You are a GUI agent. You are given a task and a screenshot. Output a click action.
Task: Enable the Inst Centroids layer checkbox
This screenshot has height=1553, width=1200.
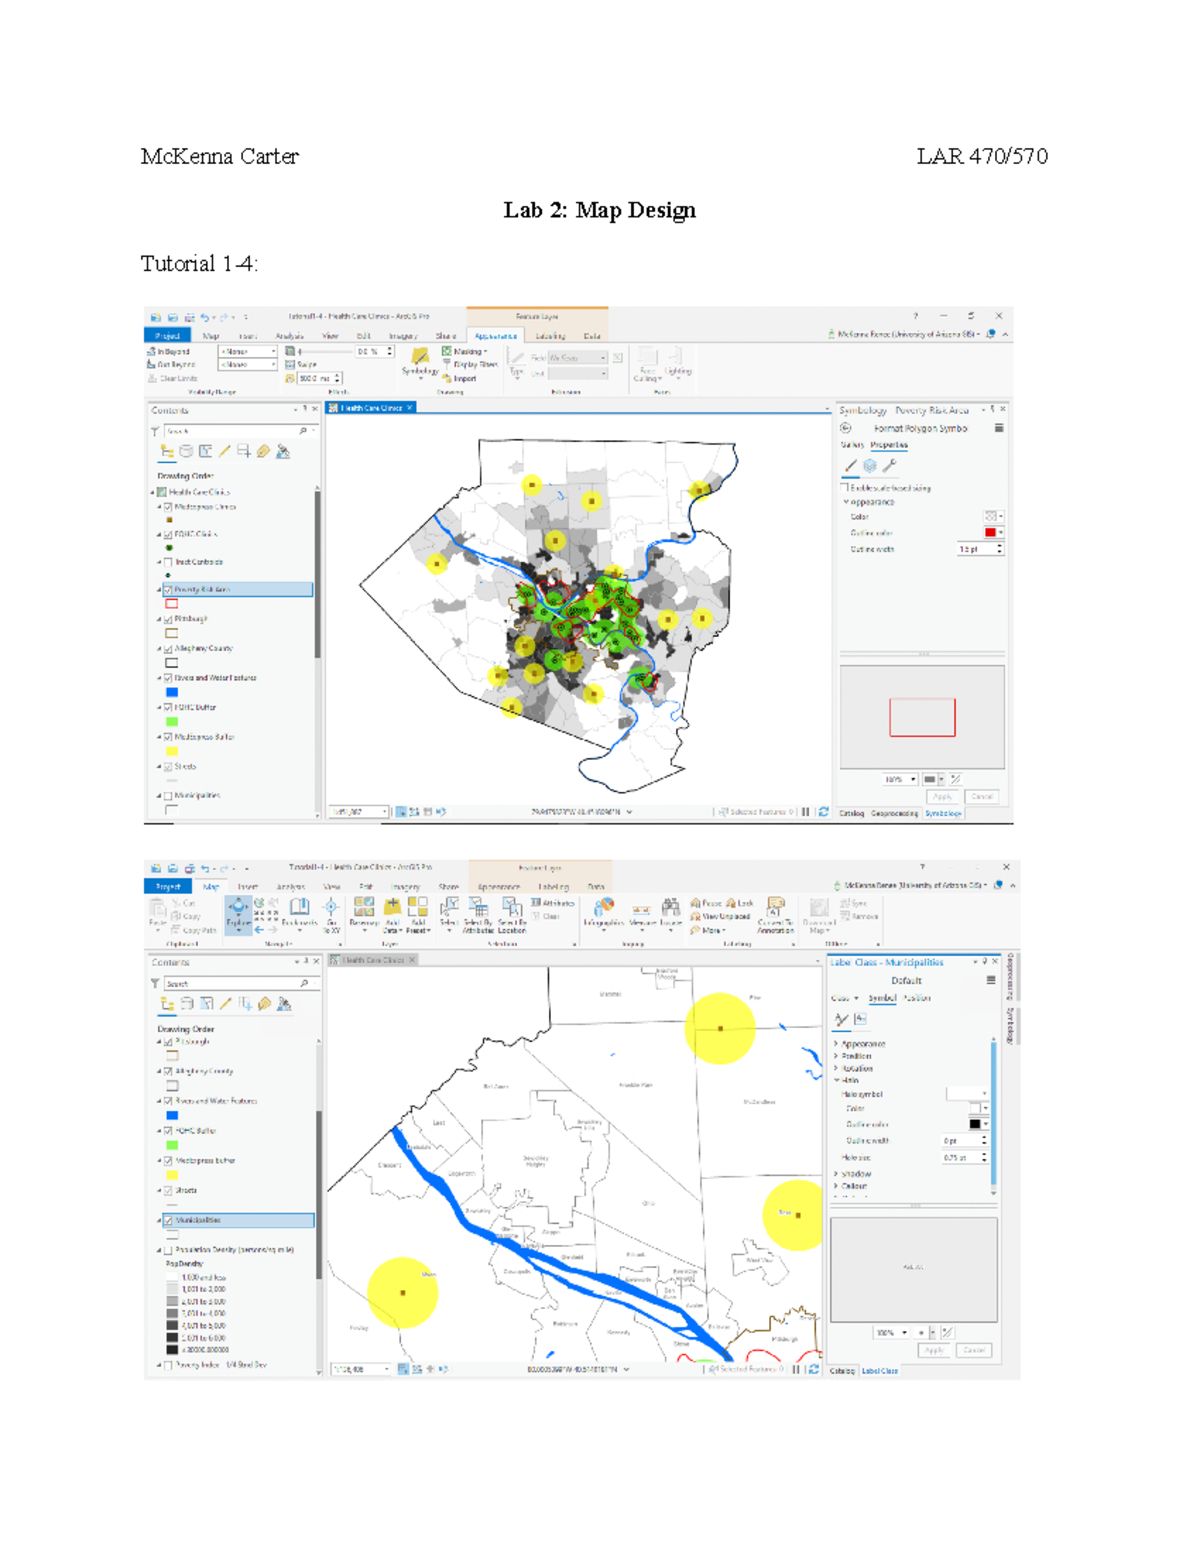pos(168,562)
